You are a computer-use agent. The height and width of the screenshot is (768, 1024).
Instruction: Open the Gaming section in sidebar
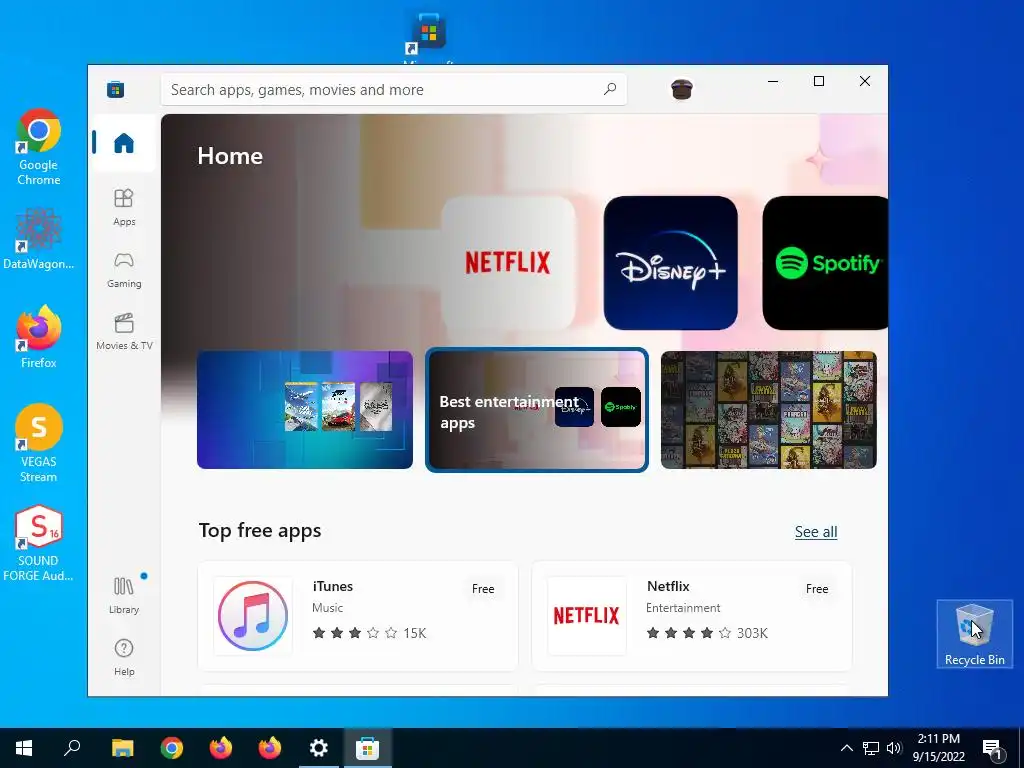coord(124,270)
